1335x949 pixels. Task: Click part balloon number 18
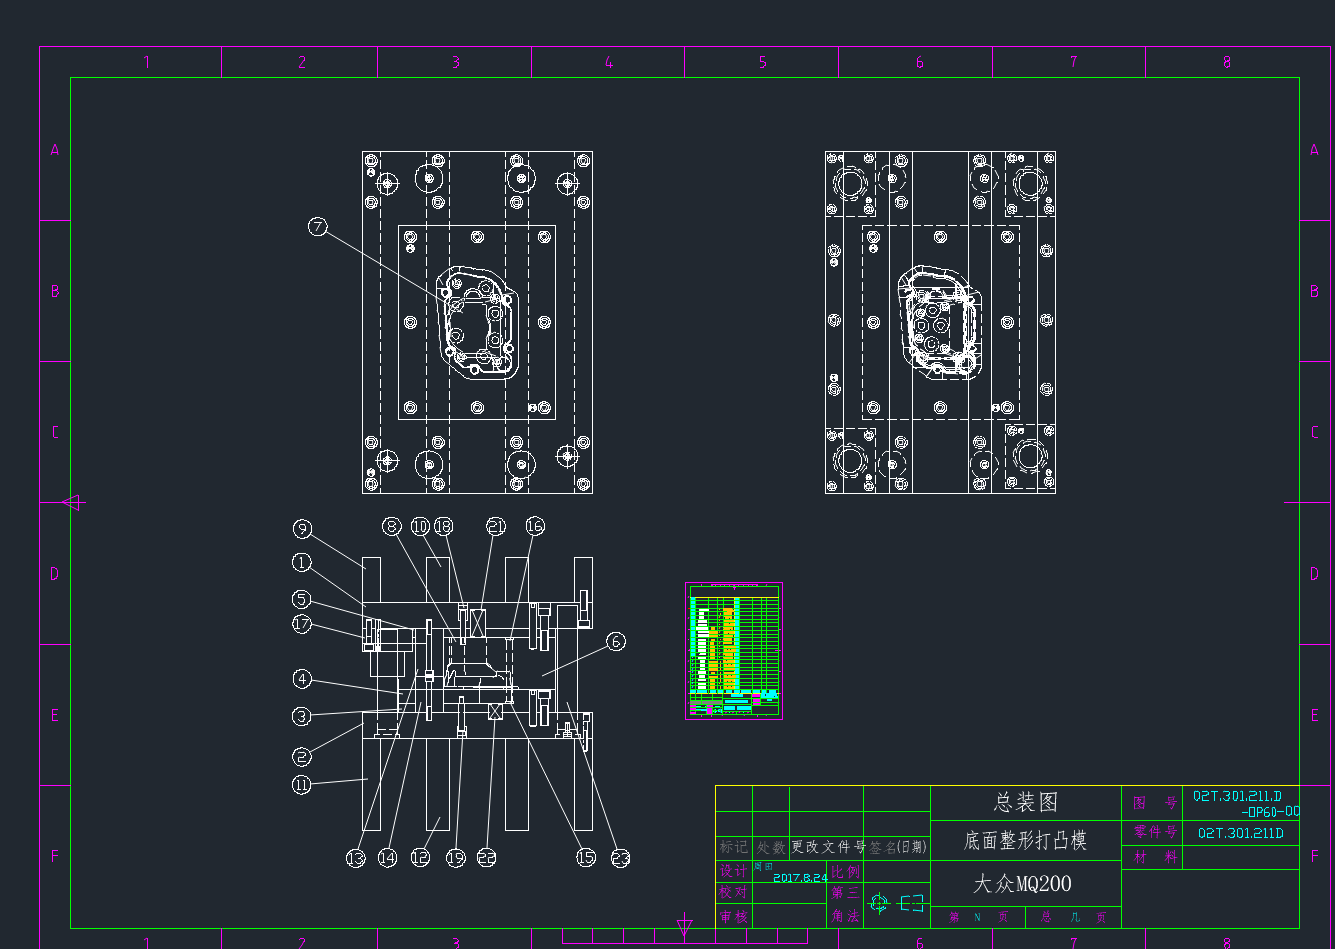tap(443, 526)
